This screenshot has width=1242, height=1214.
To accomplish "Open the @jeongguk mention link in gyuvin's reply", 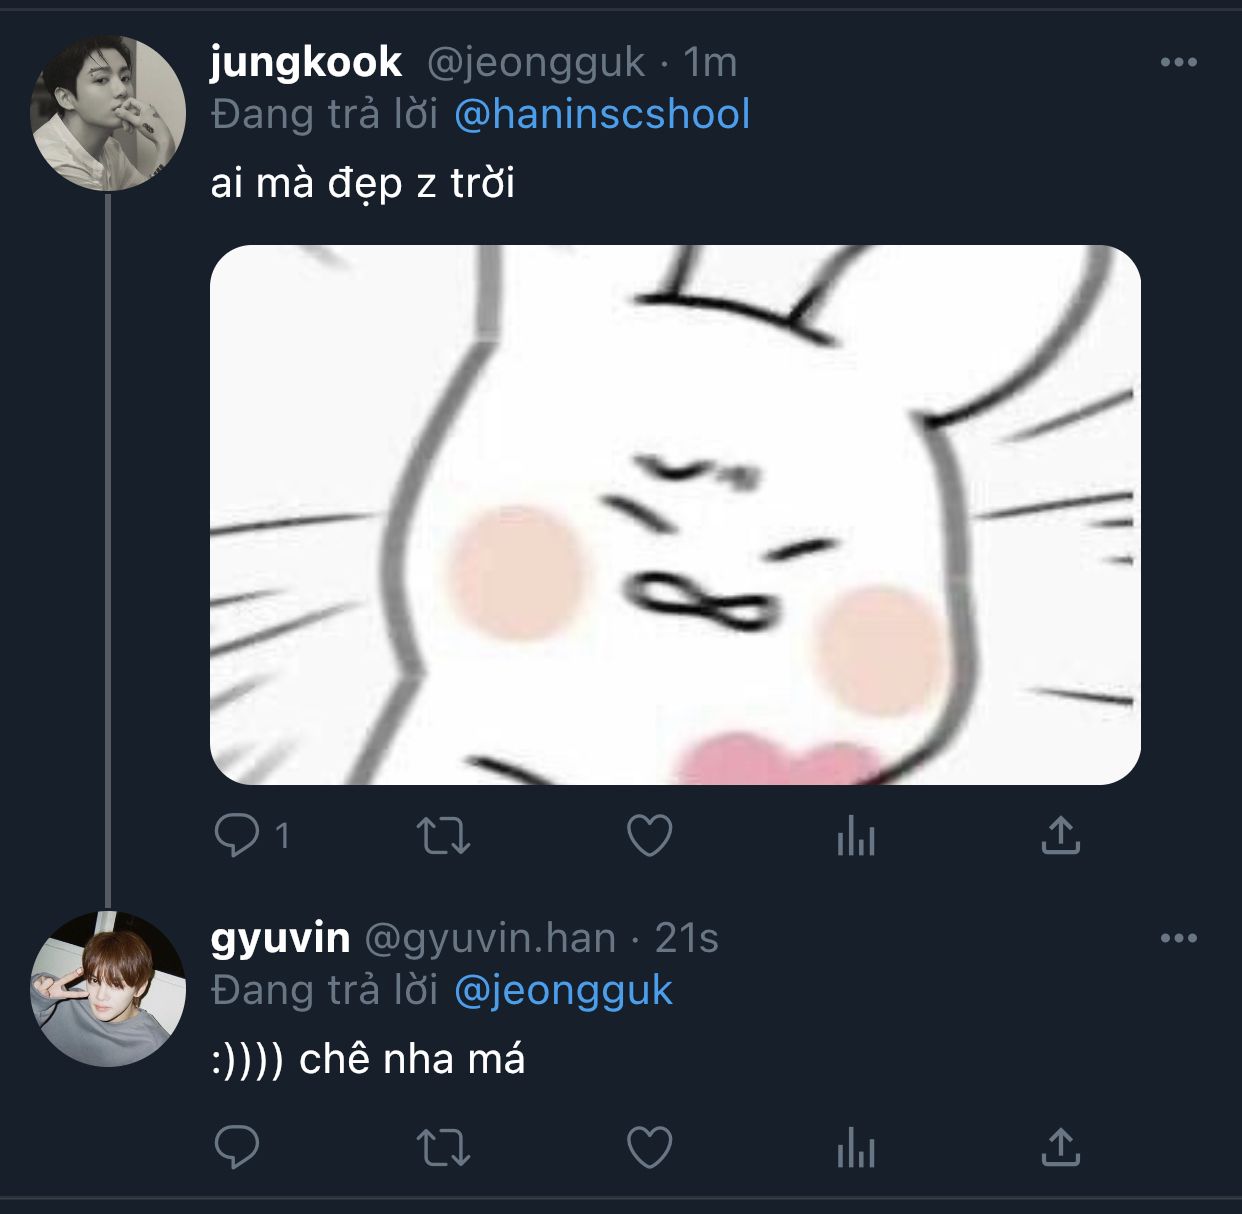I will tap(563, 991).
